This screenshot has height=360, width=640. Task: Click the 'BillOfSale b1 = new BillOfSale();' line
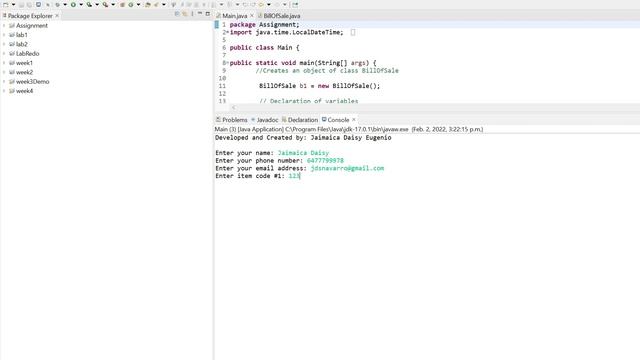(x=320, y=86)
